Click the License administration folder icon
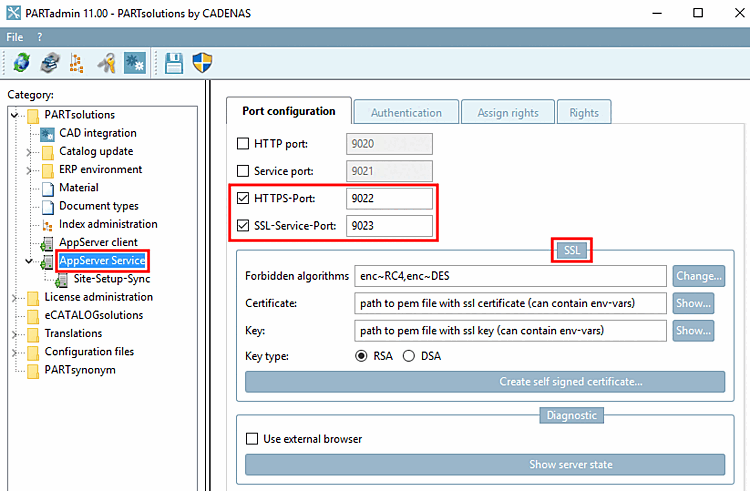The image size is (750, 491). pos(33,298)
